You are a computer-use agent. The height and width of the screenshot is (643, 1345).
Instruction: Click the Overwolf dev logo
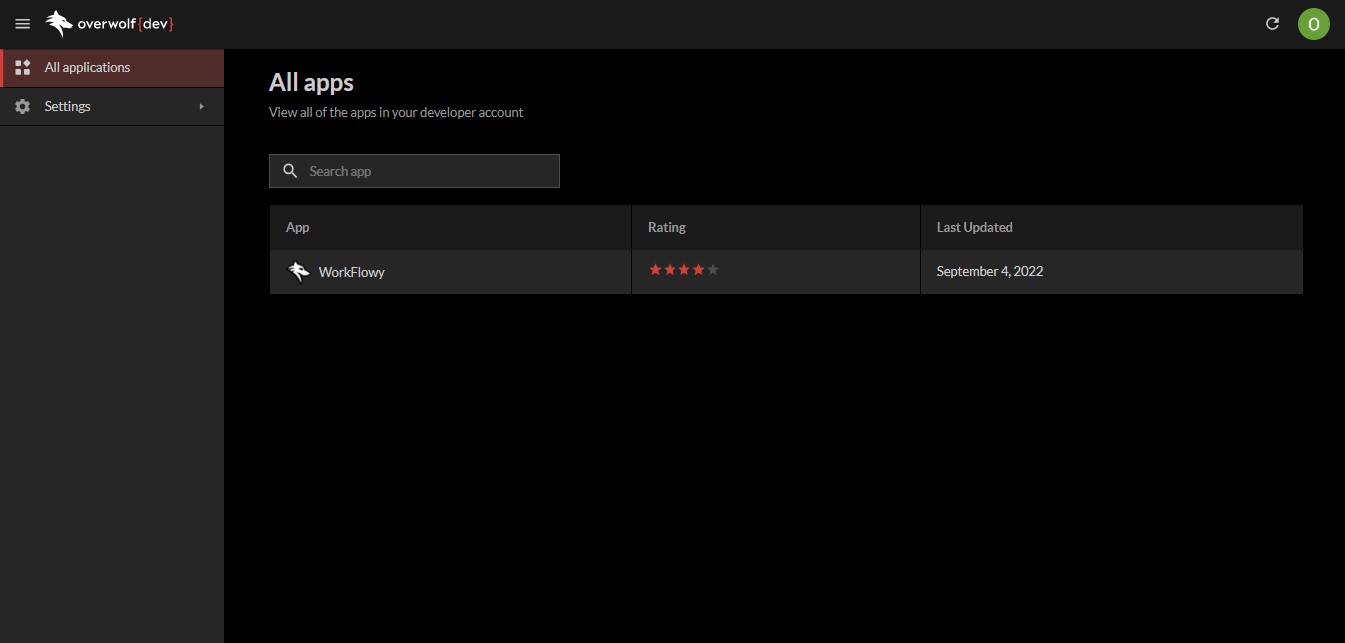tap(110, 24)
